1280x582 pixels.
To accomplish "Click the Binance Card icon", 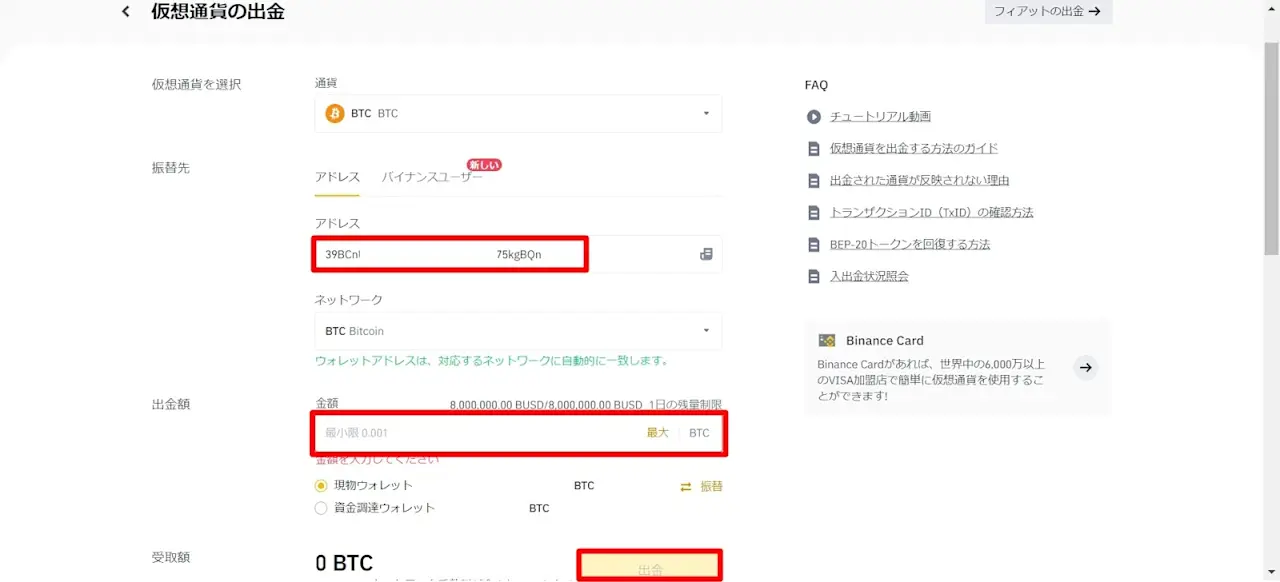I will pos(826,340).
